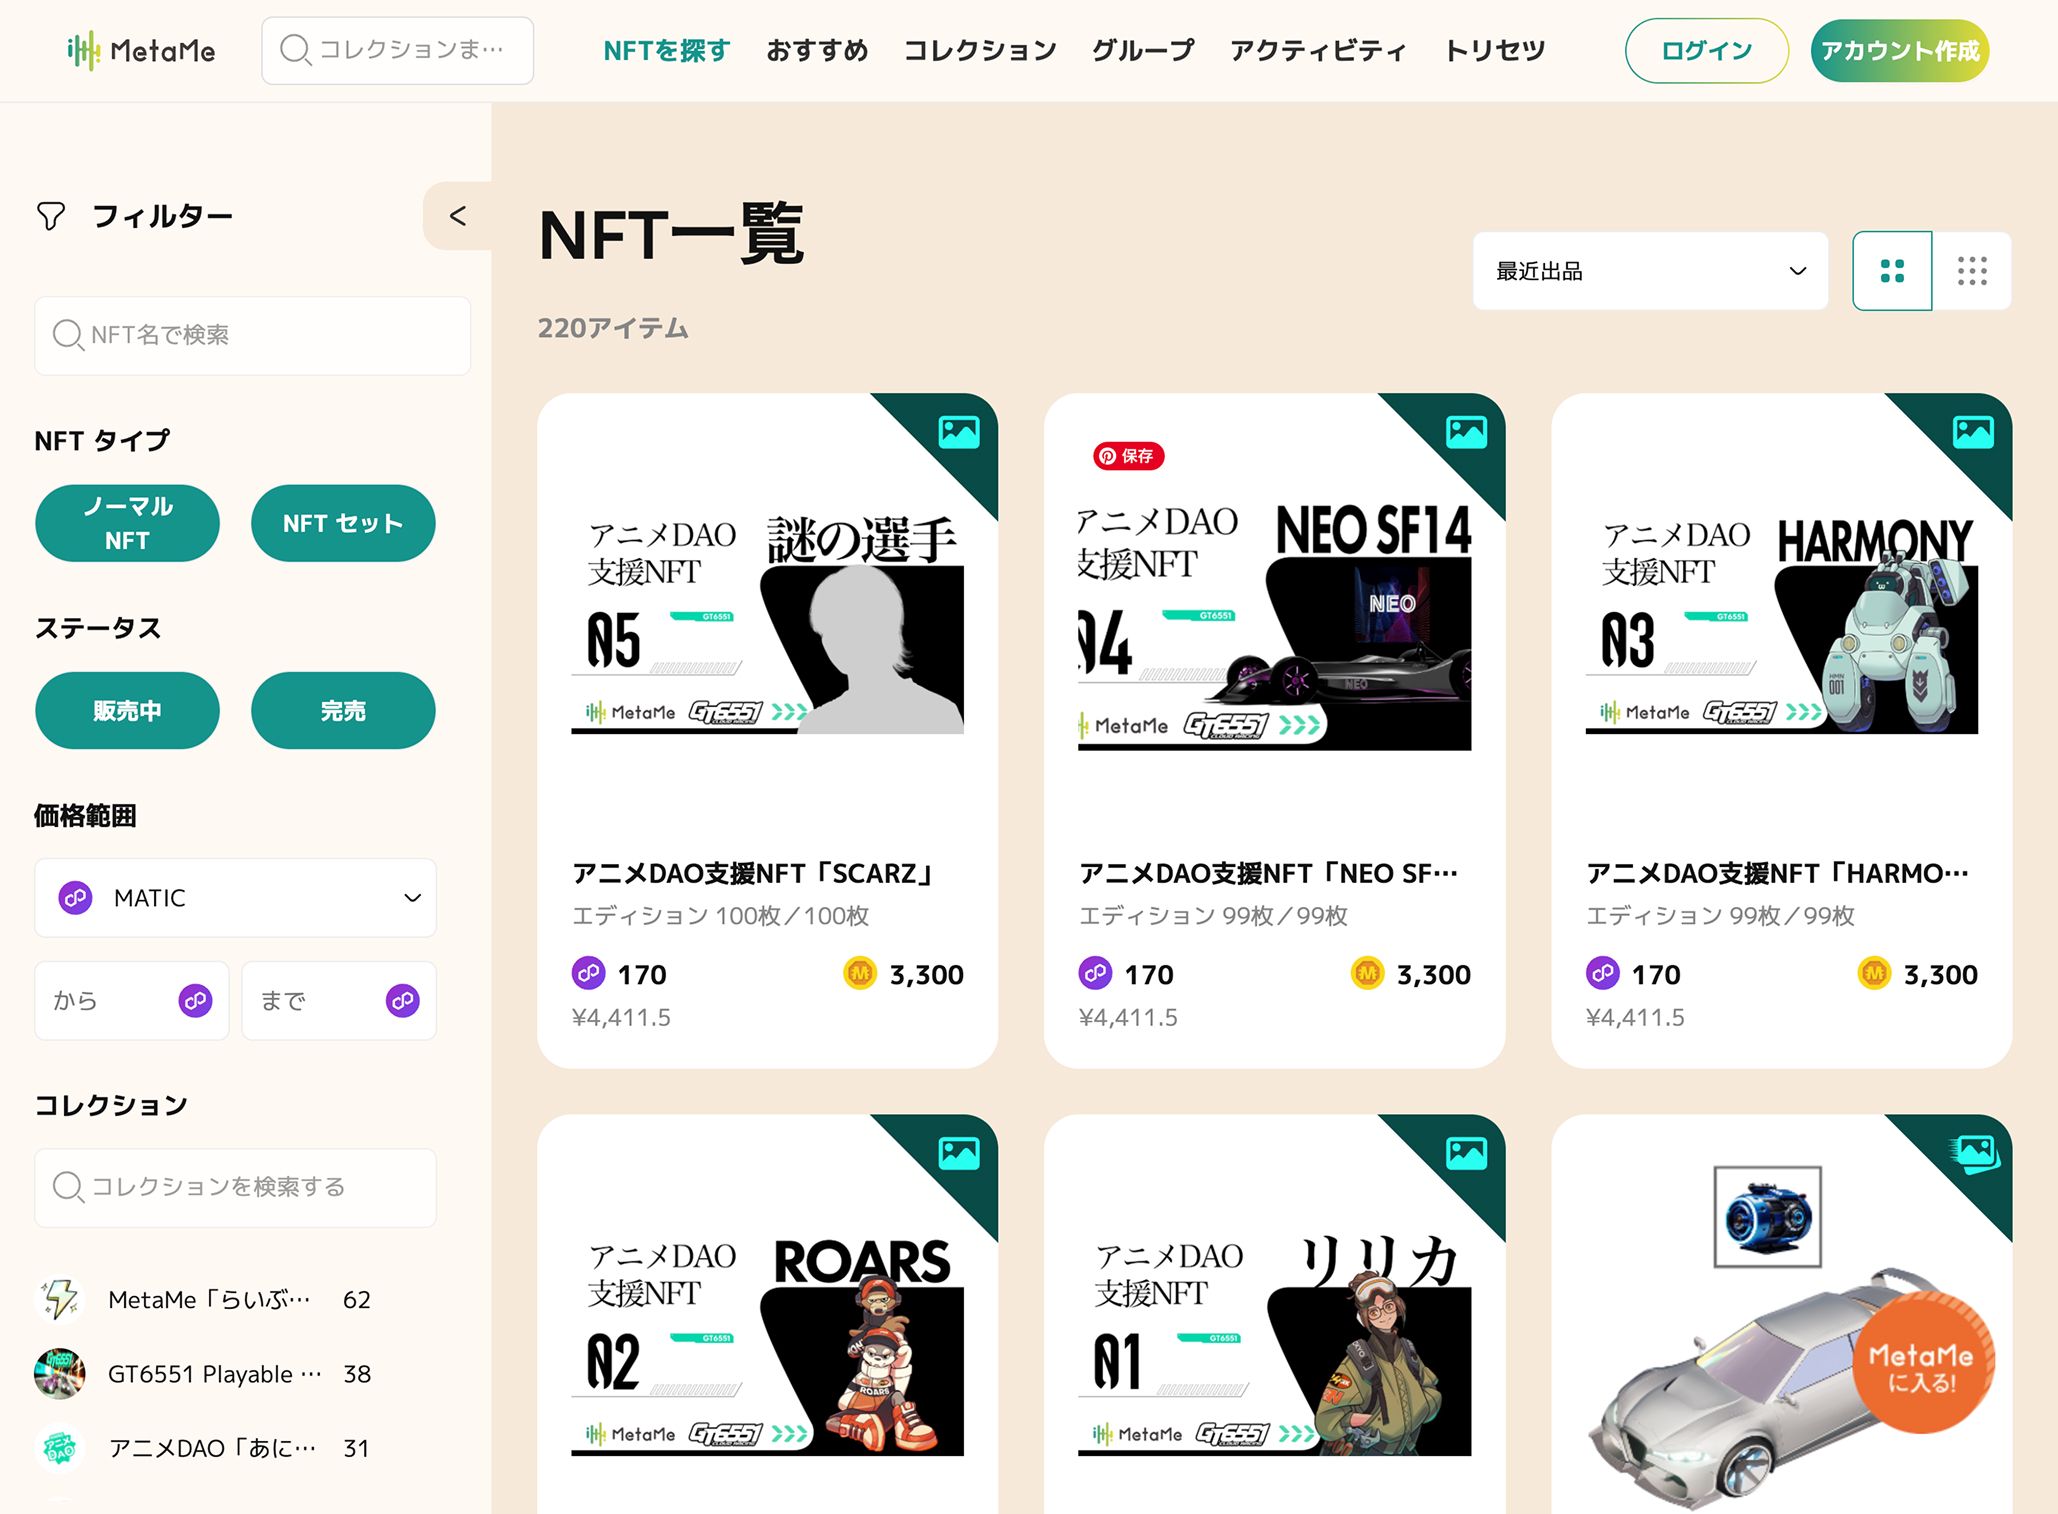Click the filter funnel icon
The image size is (2058, 1514).
(51, 216)
